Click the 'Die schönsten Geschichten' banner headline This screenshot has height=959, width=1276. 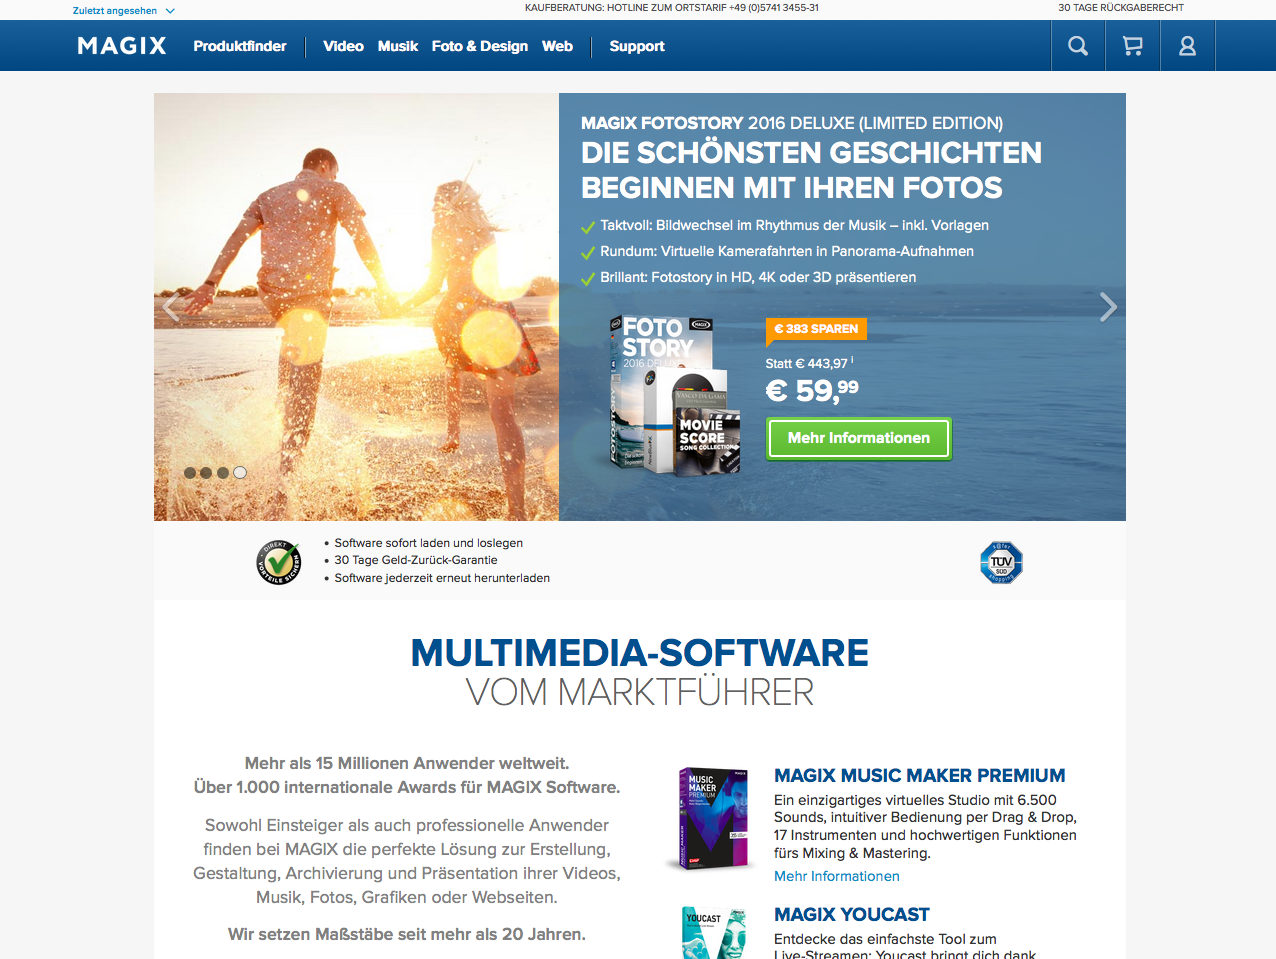(x=811, y=170)
